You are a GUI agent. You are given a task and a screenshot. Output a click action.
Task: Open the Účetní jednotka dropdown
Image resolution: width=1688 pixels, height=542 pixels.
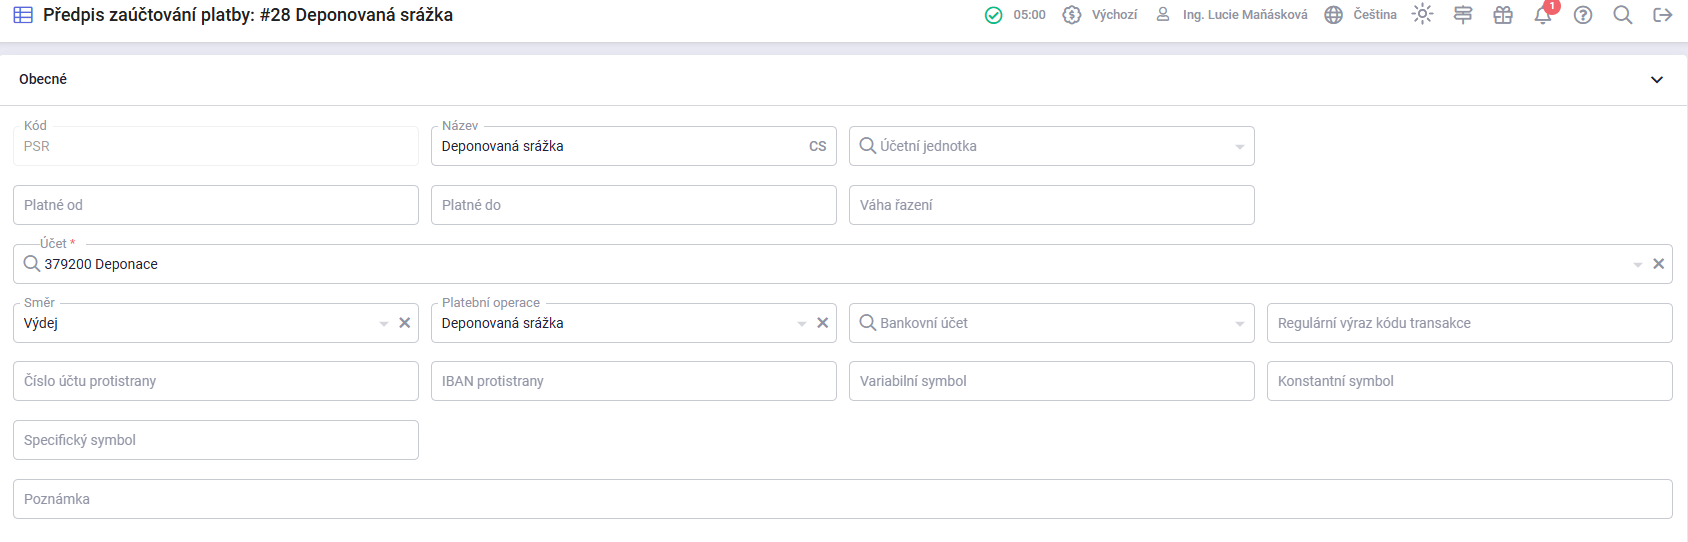1239,147
